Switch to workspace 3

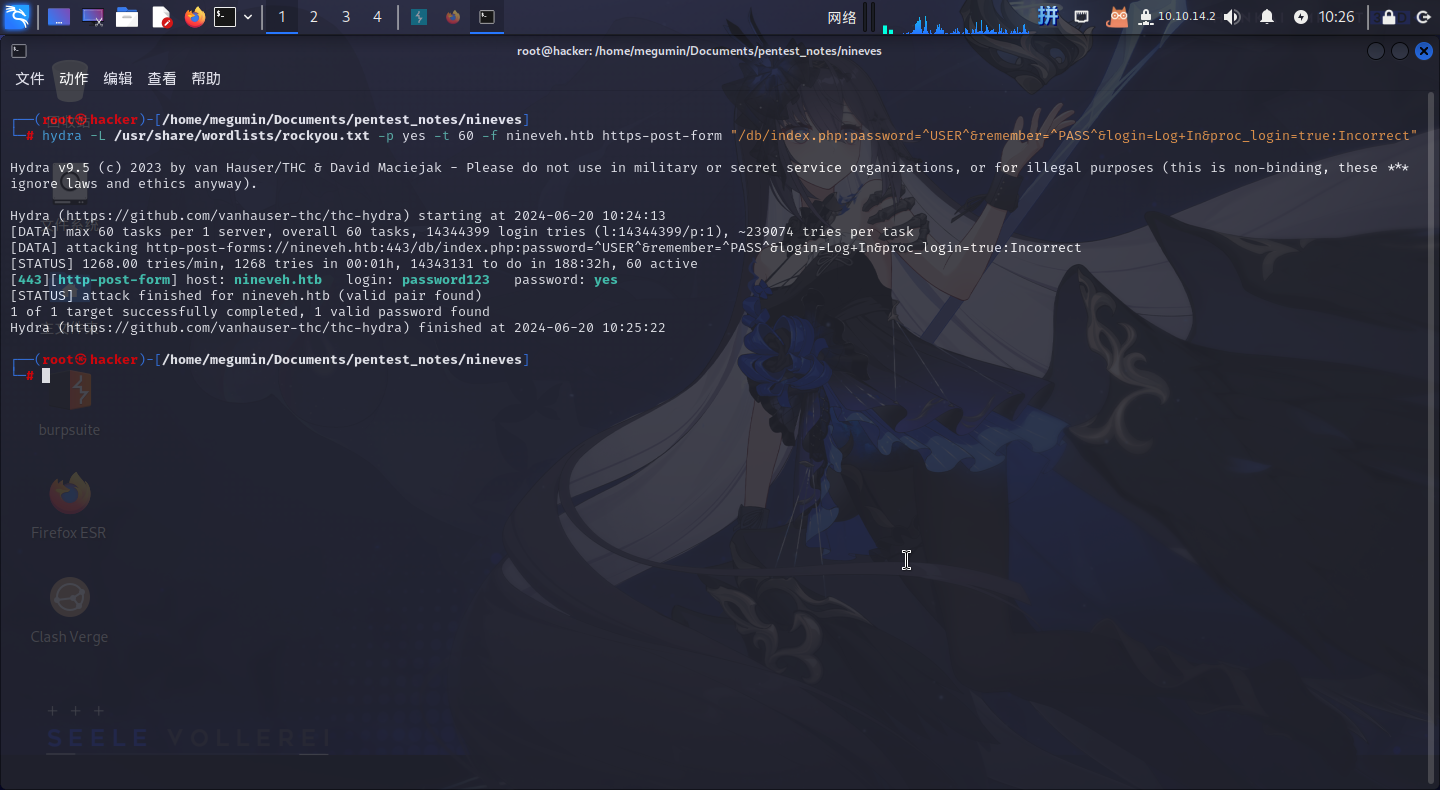[346, 17]
